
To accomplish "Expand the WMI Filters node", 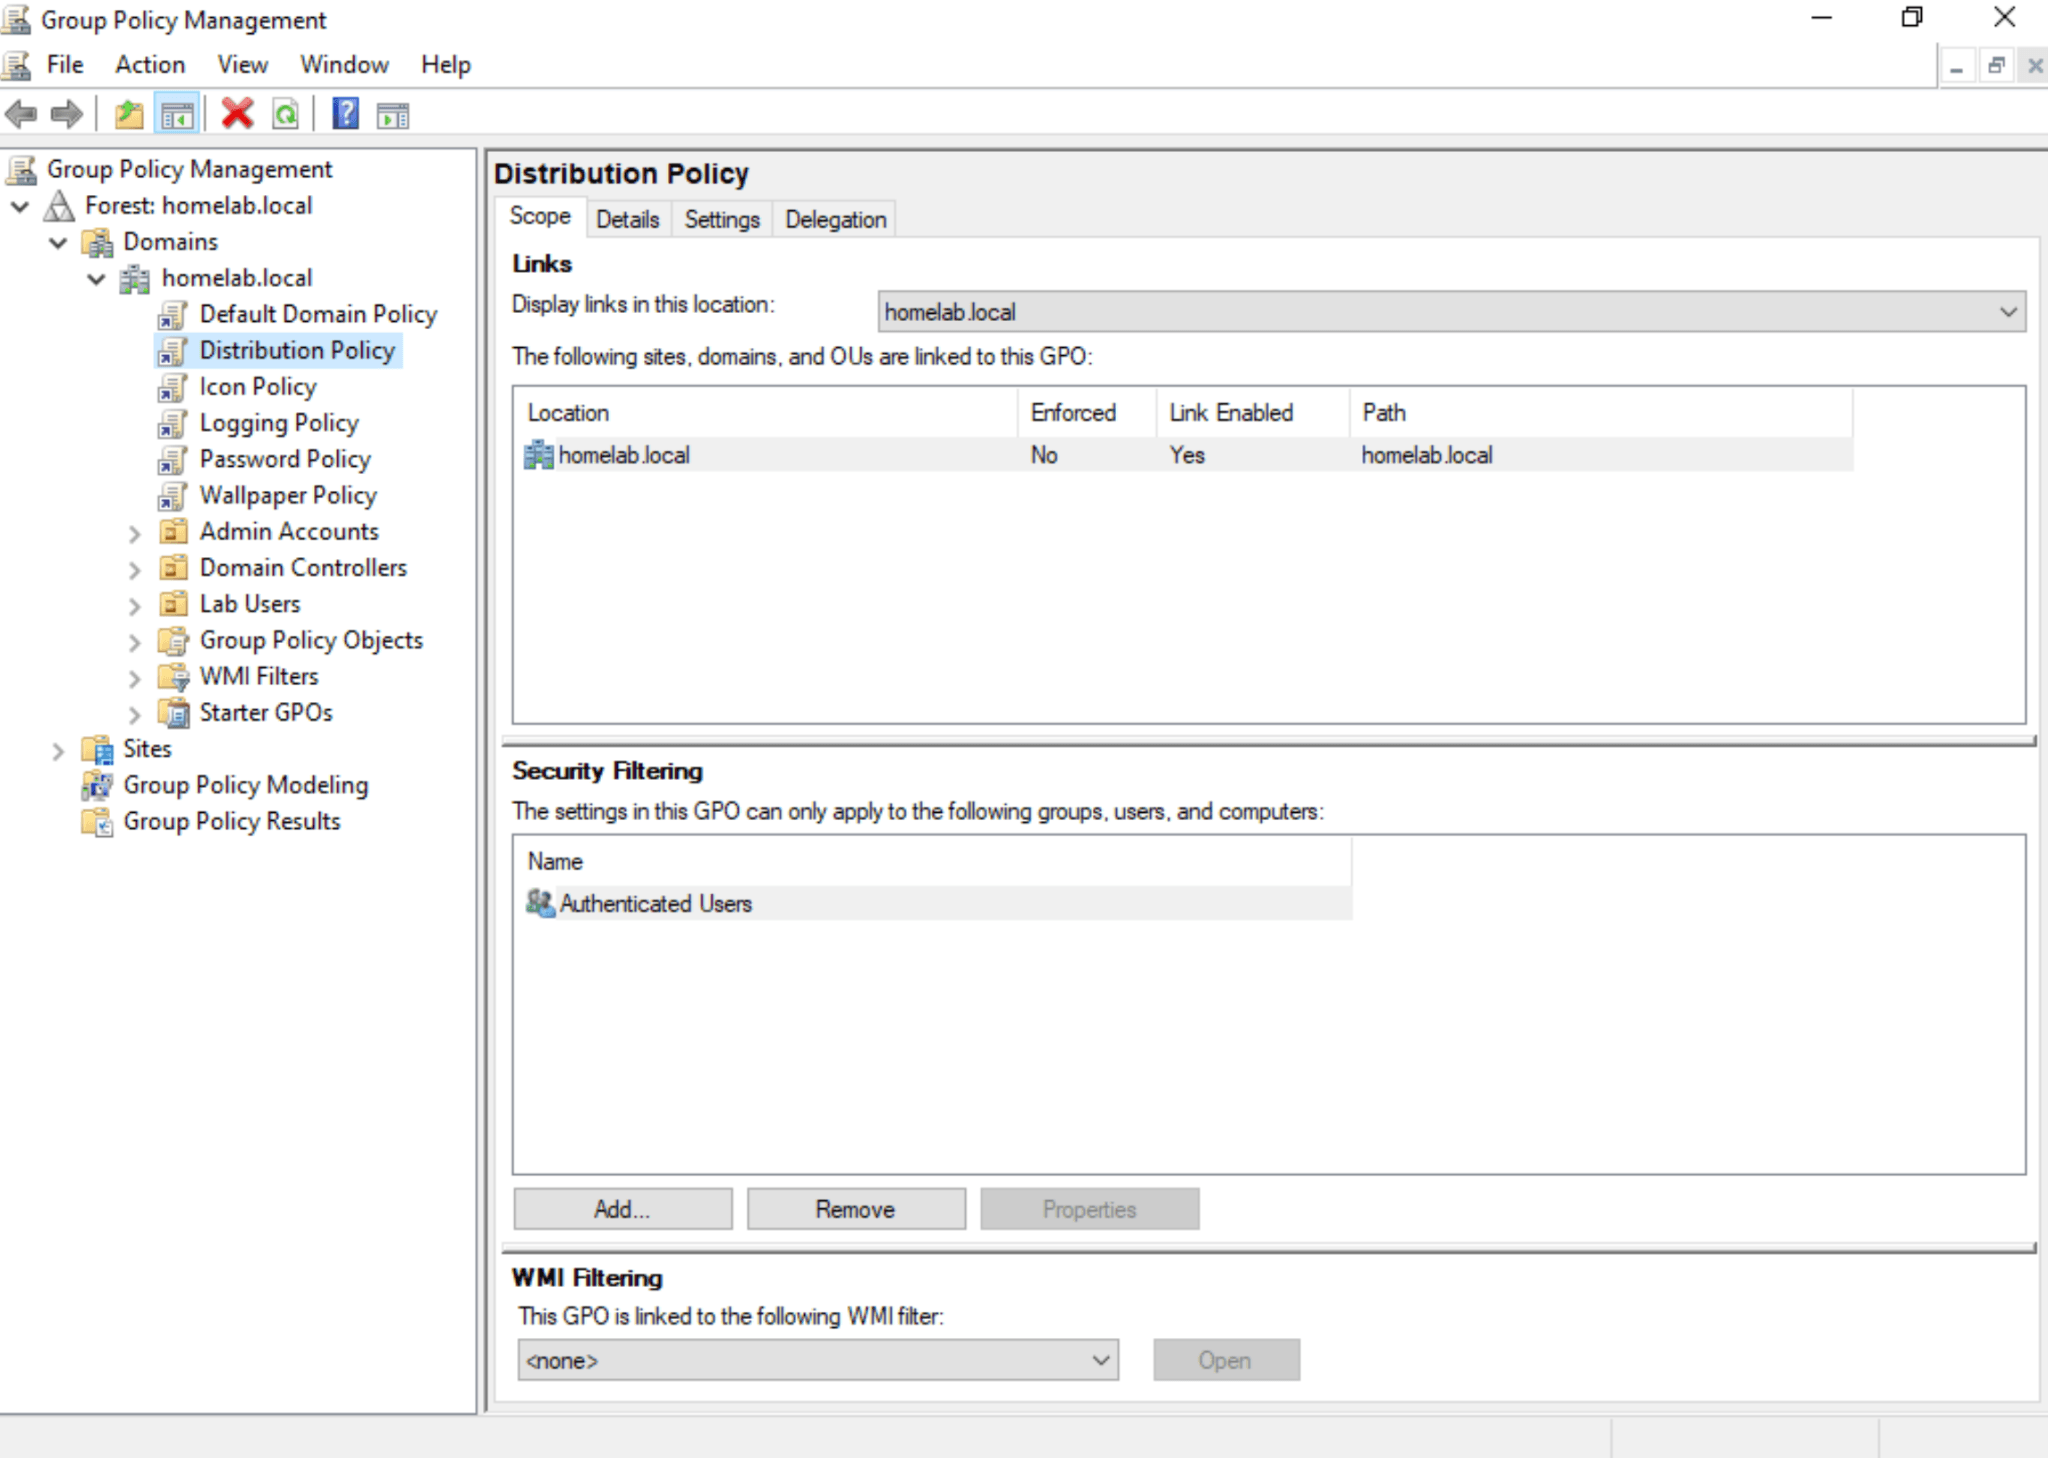I will [135, 678].
